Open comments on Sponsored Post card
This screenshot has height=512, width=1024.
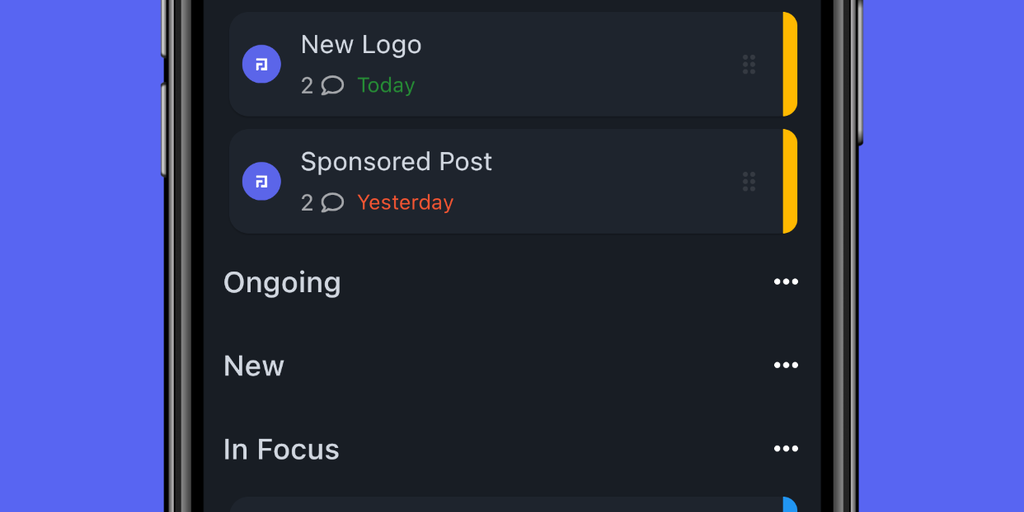332,203
